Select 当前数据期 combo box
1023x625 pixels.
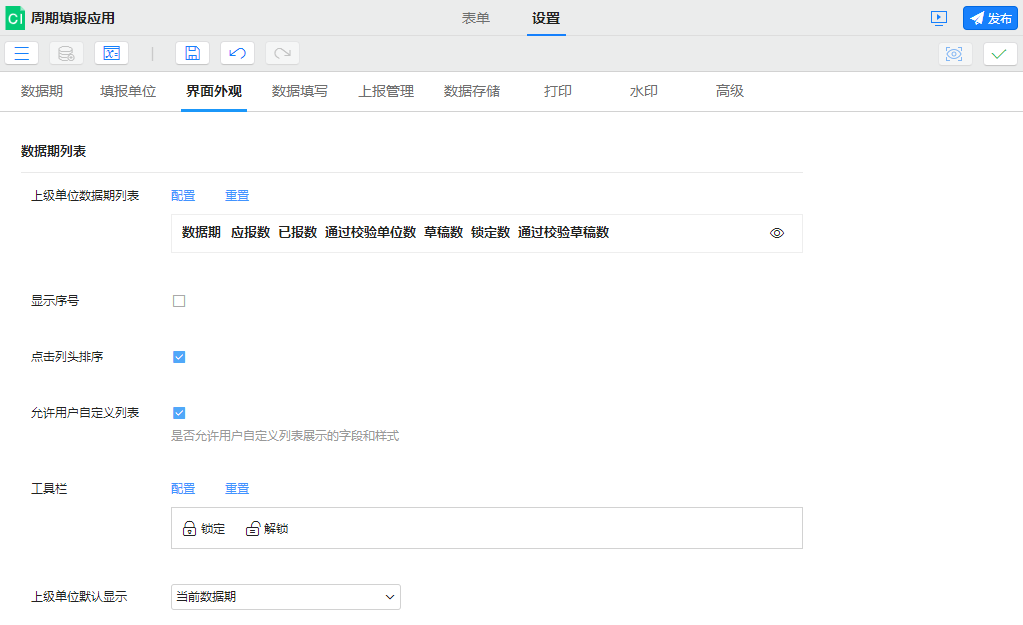click(x=285, y=596)
